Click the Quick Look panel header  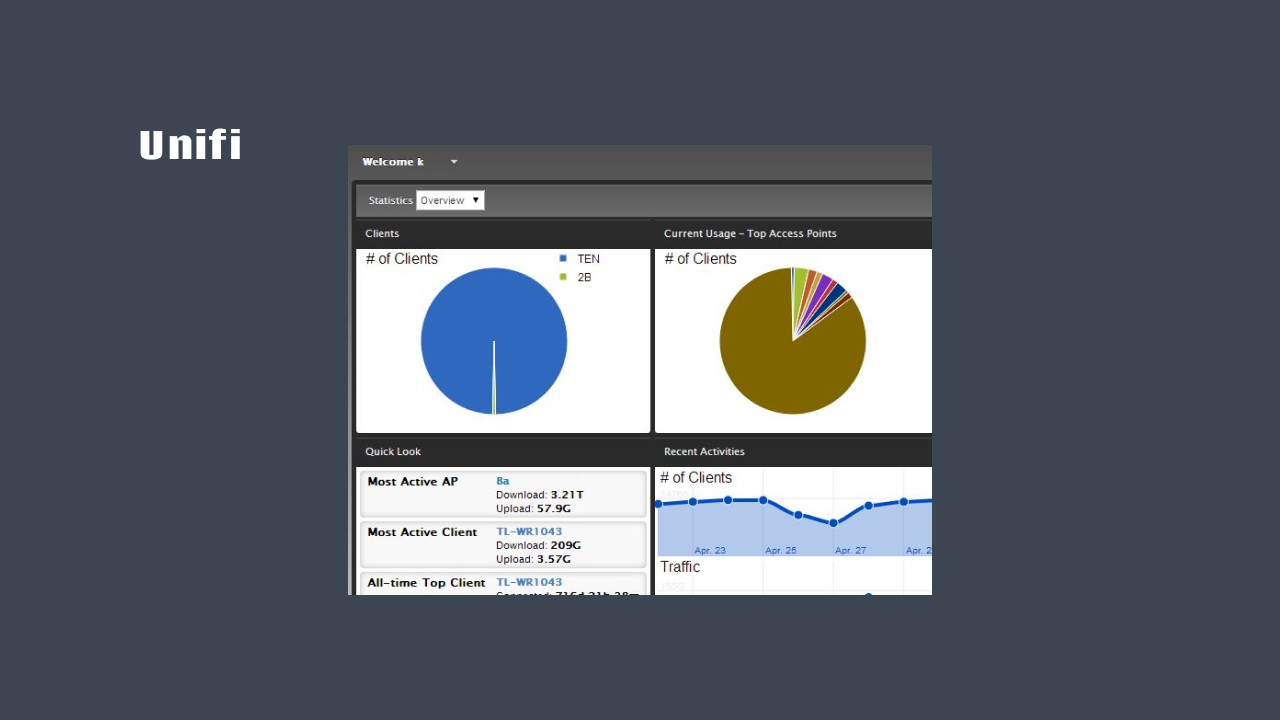(393, 451)
